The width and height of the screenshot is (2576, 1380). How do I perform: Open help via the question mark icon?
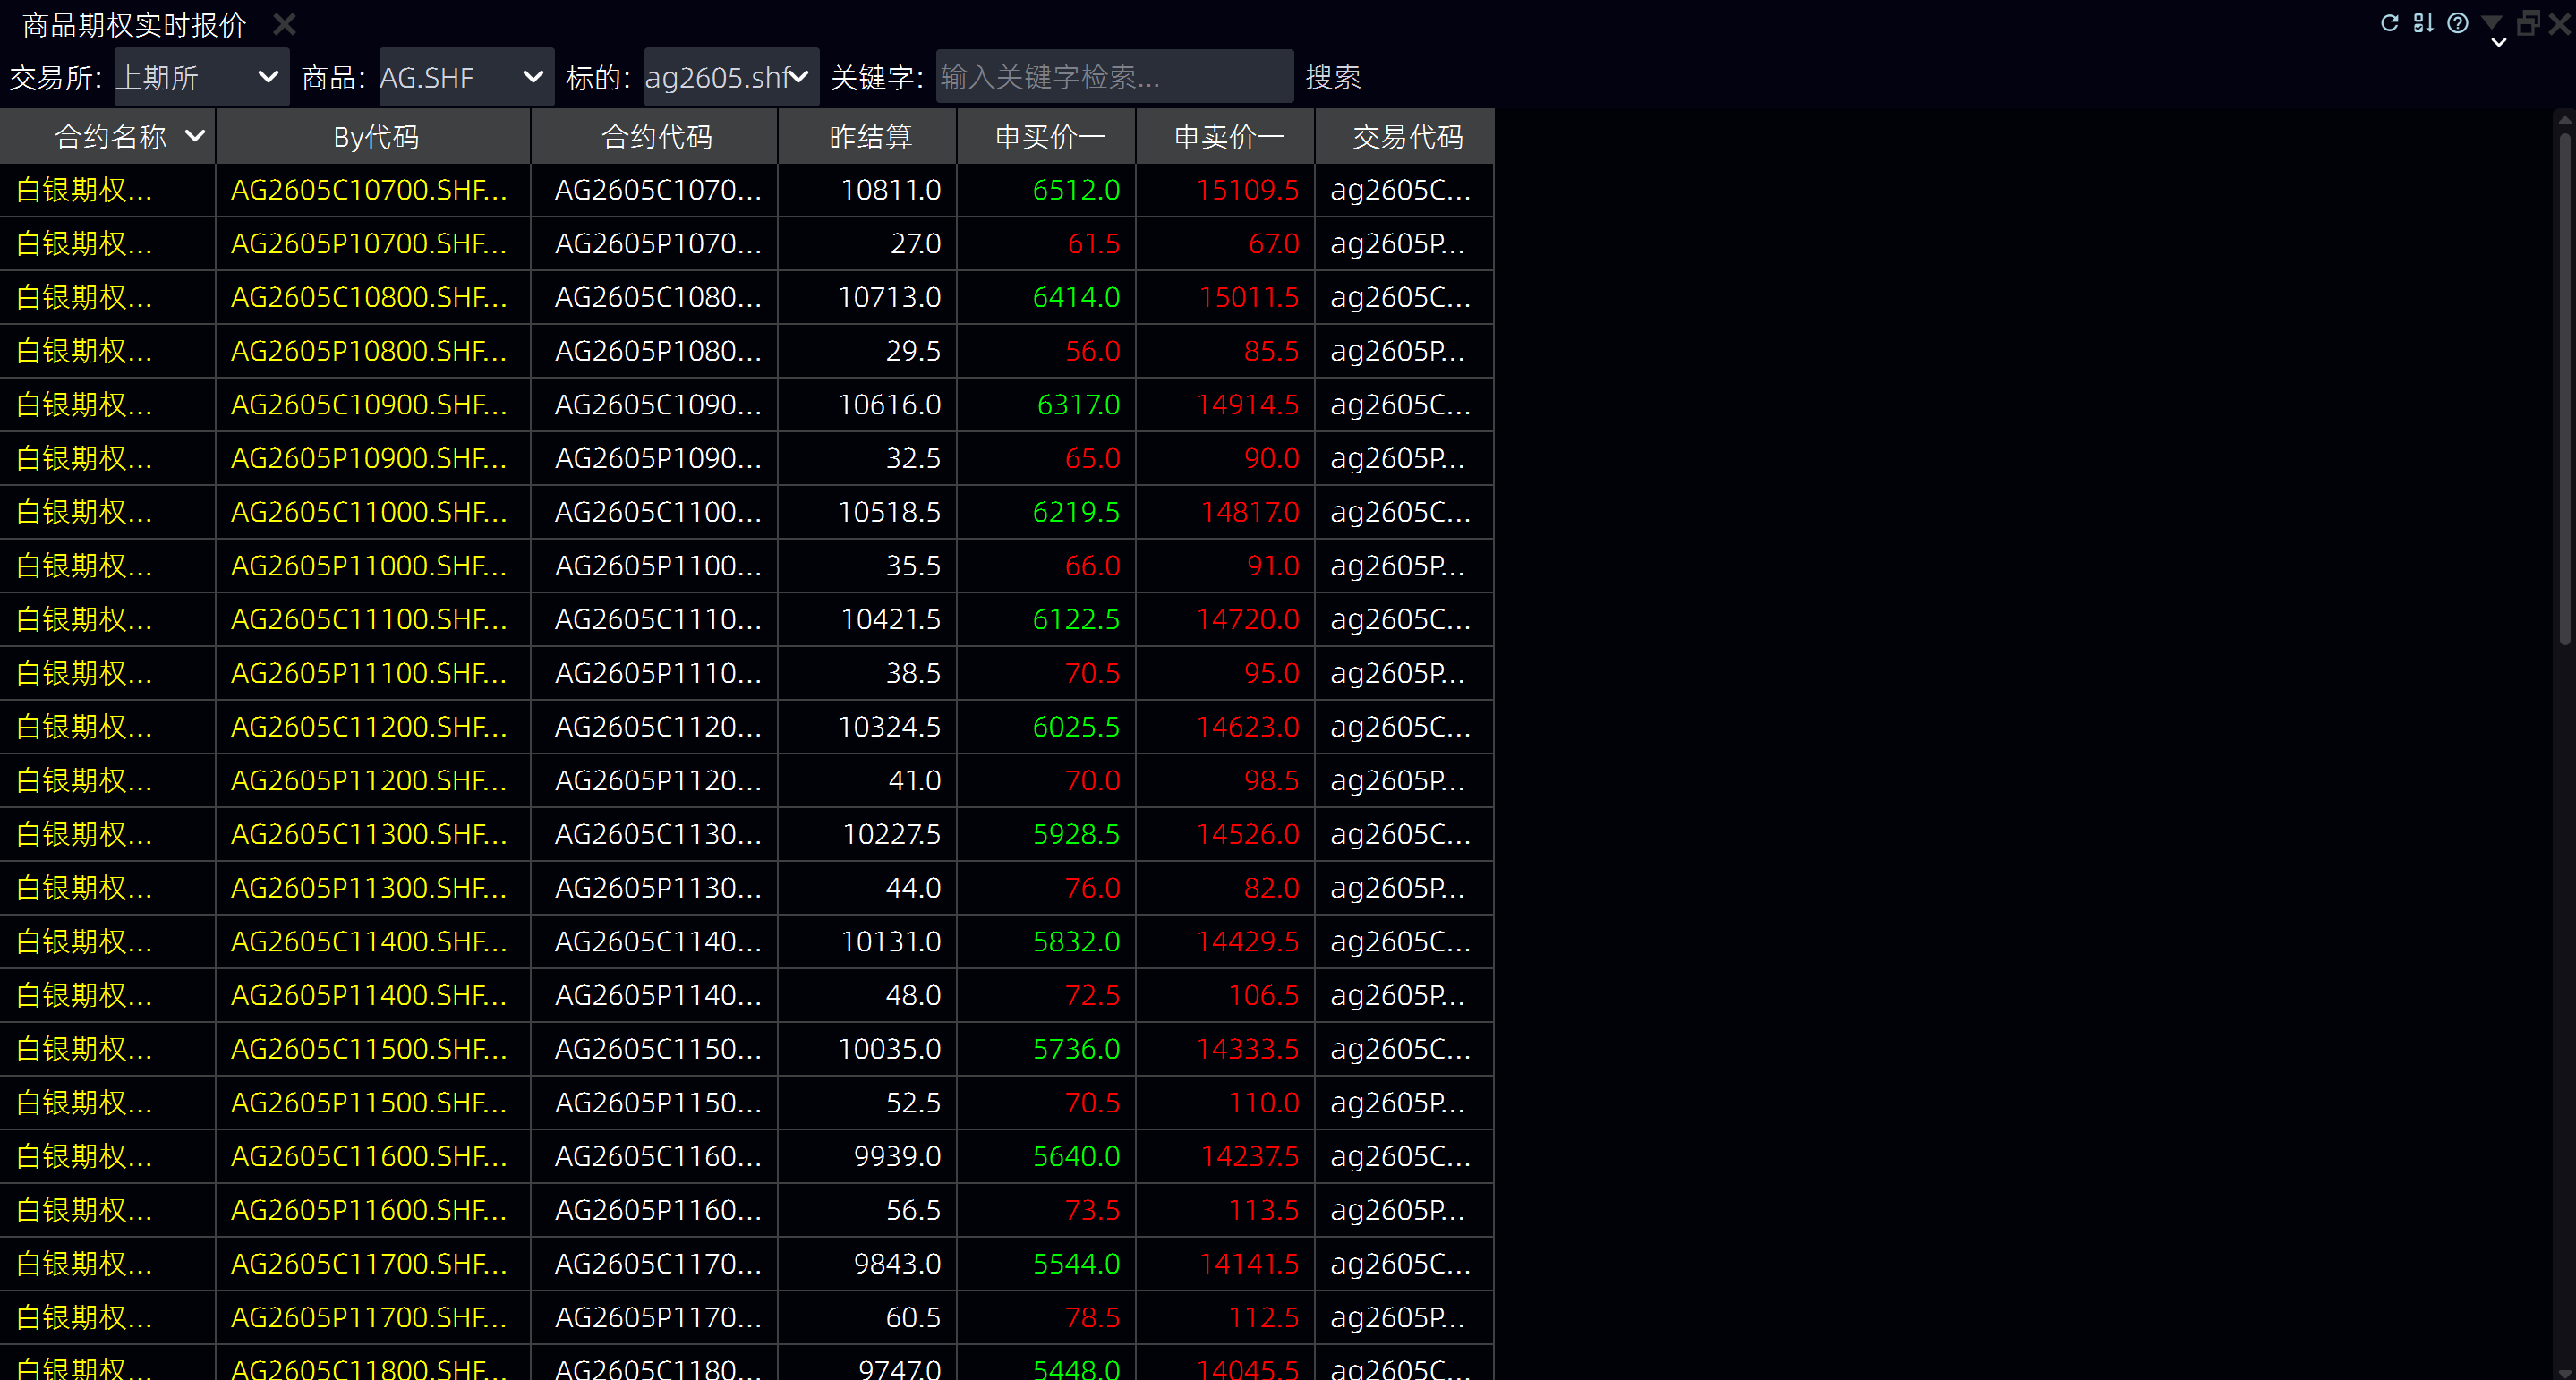(2457, 23)
